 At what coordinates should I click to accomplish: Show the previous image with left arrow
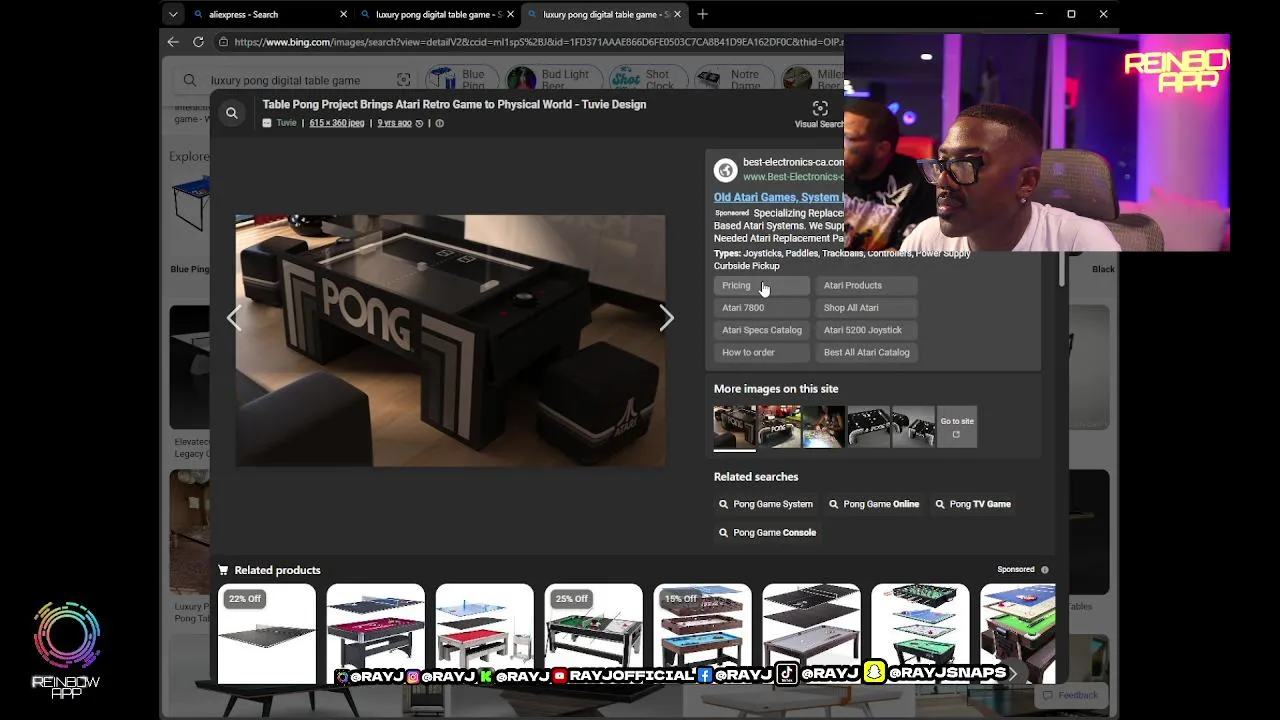234,318
